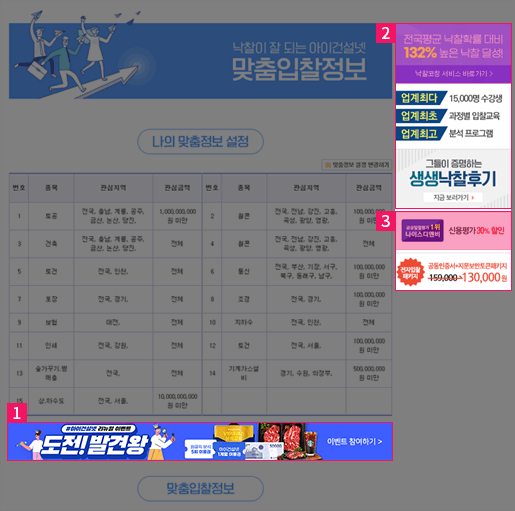Screen dimensions: 515x511
Task: Click the Starbucks coffee cup in event banner
Action: click(x=310, y=443)
